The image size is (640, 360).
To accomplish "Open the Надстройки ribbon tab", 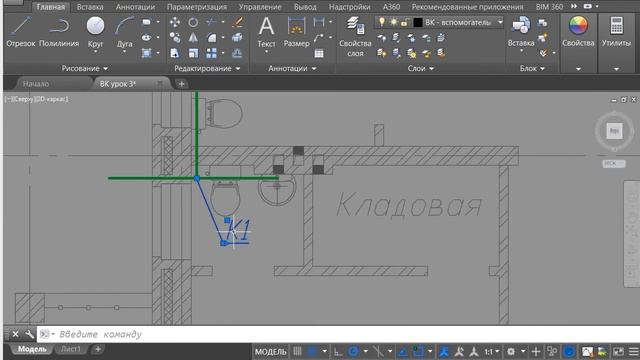I will point(349,7).
